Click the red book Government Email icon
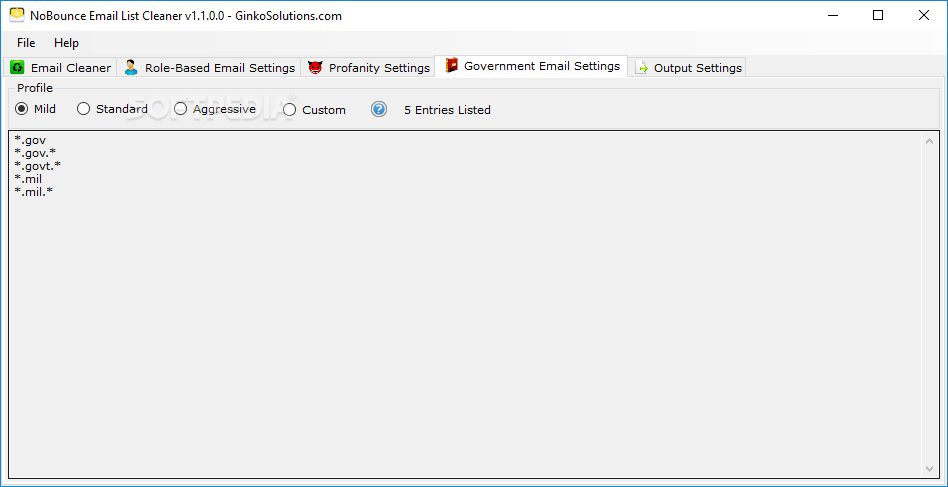 [452, 65]
